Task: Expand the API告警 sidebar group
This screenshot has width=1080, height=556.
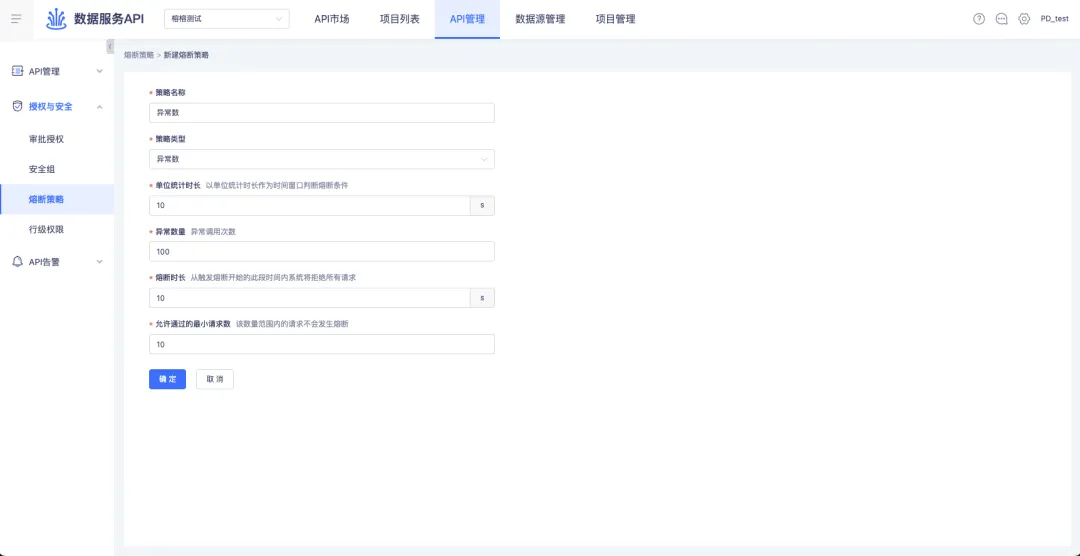Action: (x=99, y=262)
